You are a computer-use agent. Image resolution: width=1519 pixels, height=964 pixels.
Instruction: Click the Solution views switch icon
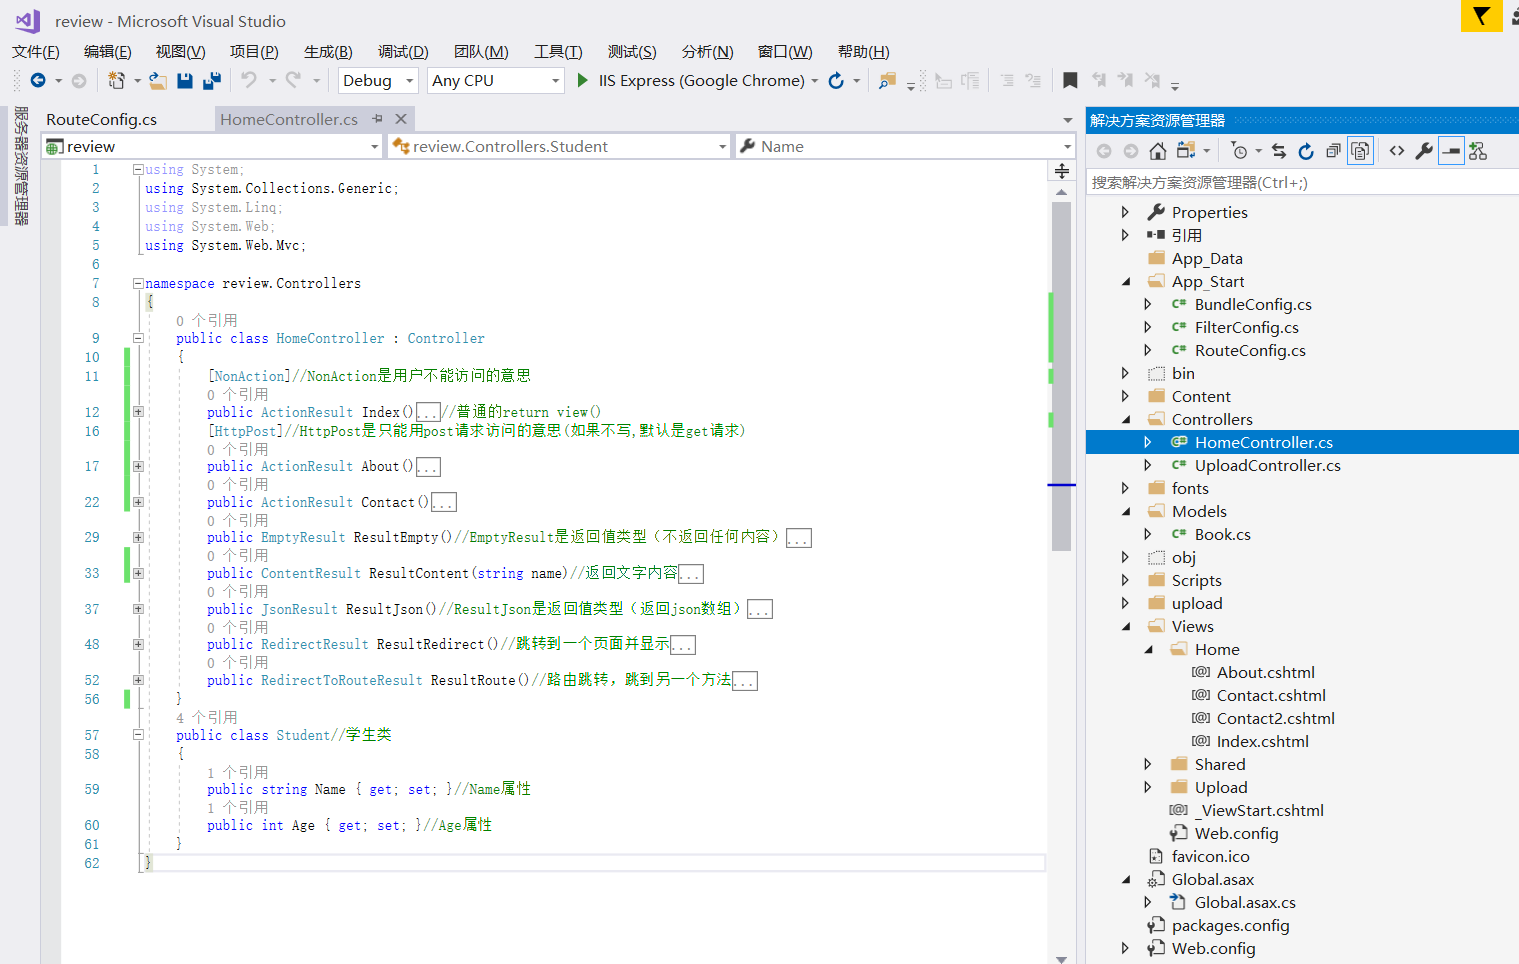[1186, 151]
